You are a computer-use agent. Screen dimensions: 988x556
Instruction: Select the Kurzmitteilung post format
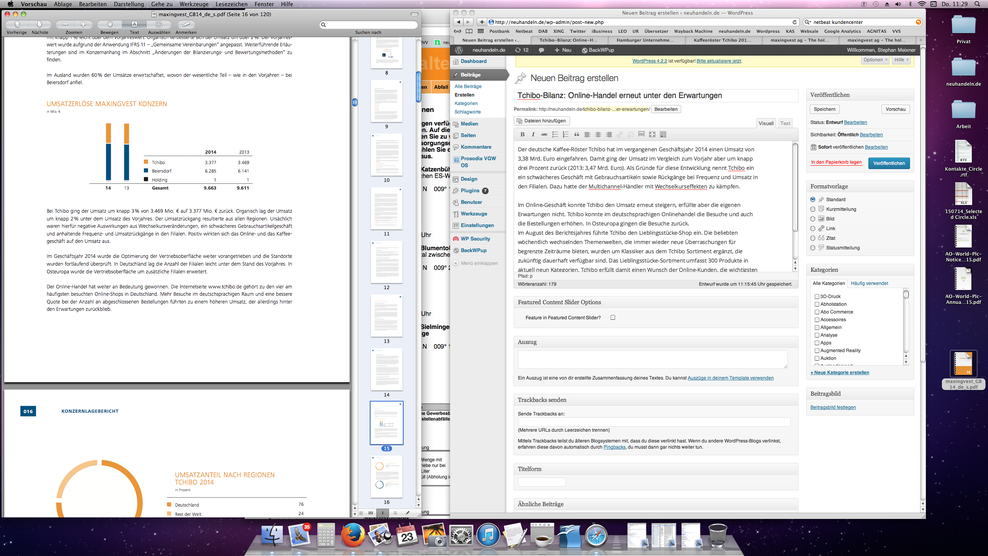(x=813, y=209)
